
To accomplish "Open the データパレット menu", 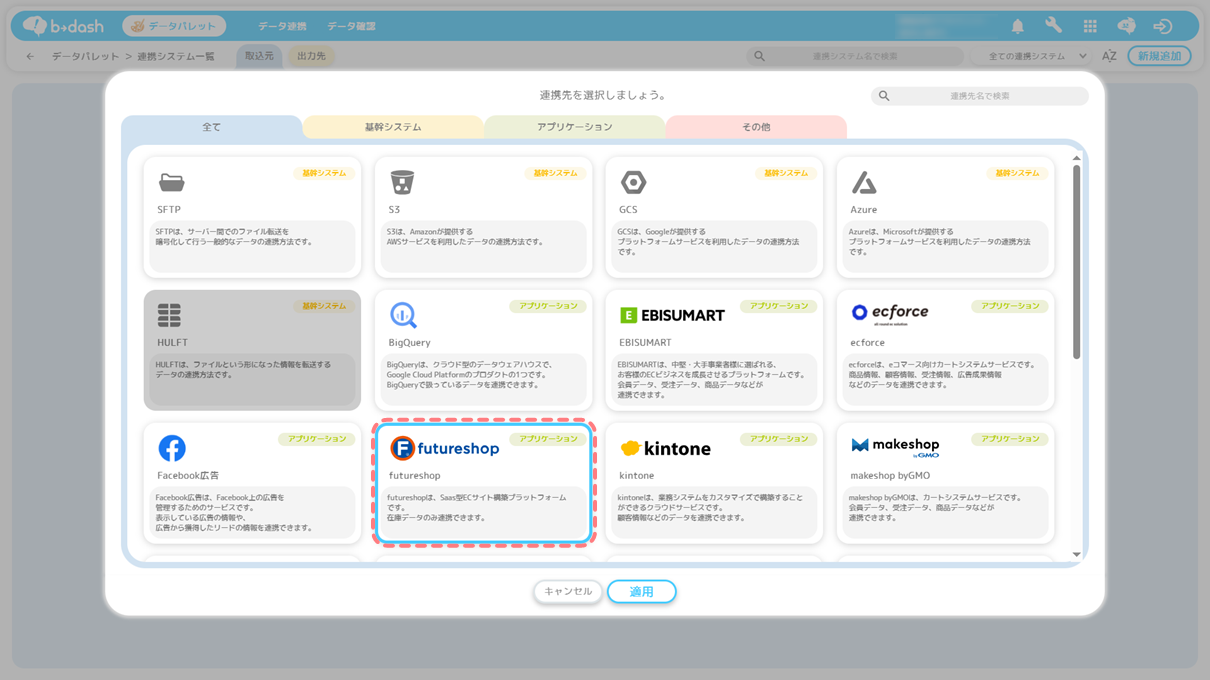I will 174,26.
